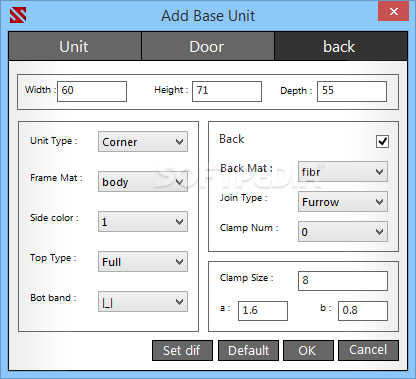Click the 'Unit Type :' label
Viewport: 416px width, 379px height.
click(54, 141)
